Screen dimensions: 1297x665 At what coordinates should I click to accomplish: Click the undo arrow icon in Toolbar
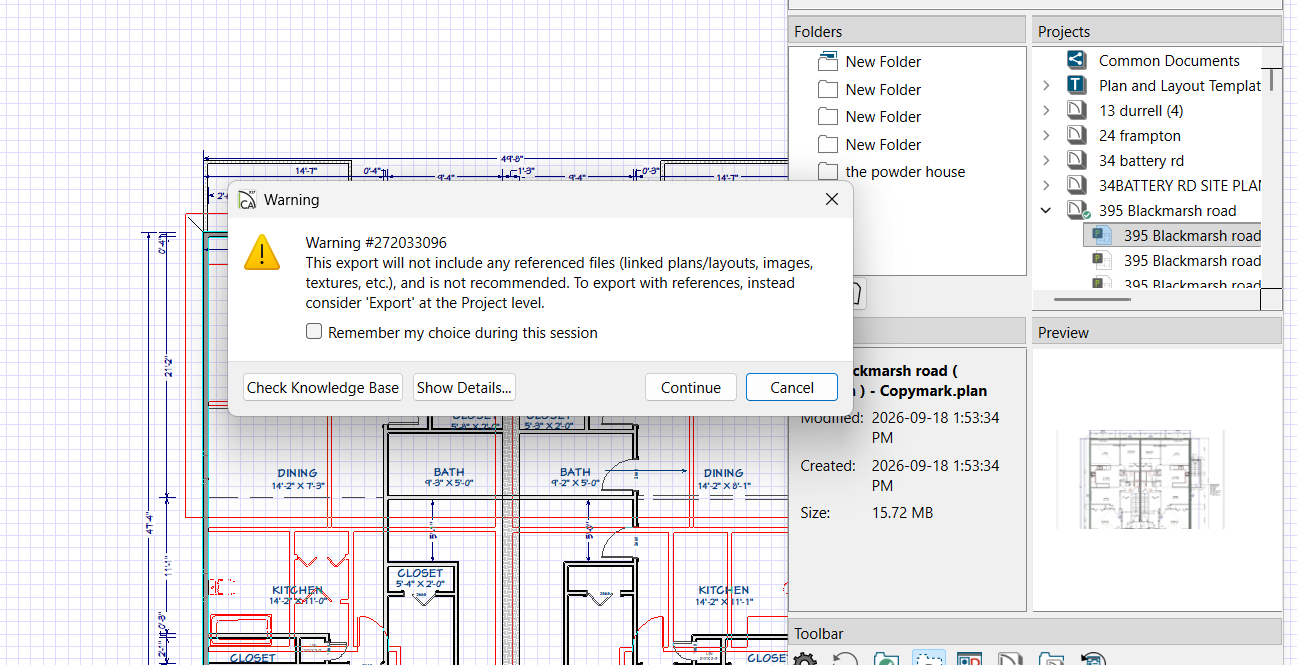click(845, 658)
